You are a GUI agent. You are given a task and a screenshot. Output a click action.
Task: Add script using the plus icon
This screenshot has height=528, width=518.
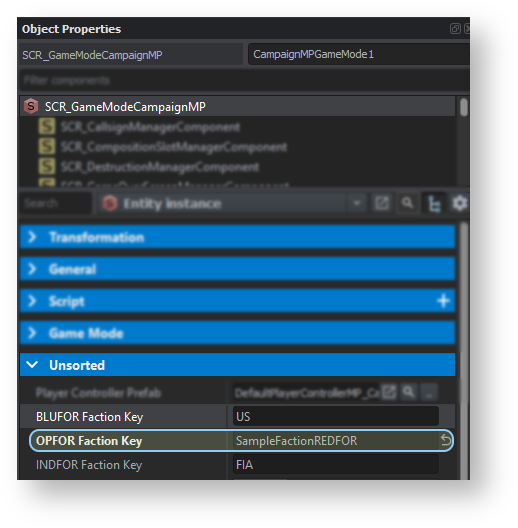coord(443,300)
